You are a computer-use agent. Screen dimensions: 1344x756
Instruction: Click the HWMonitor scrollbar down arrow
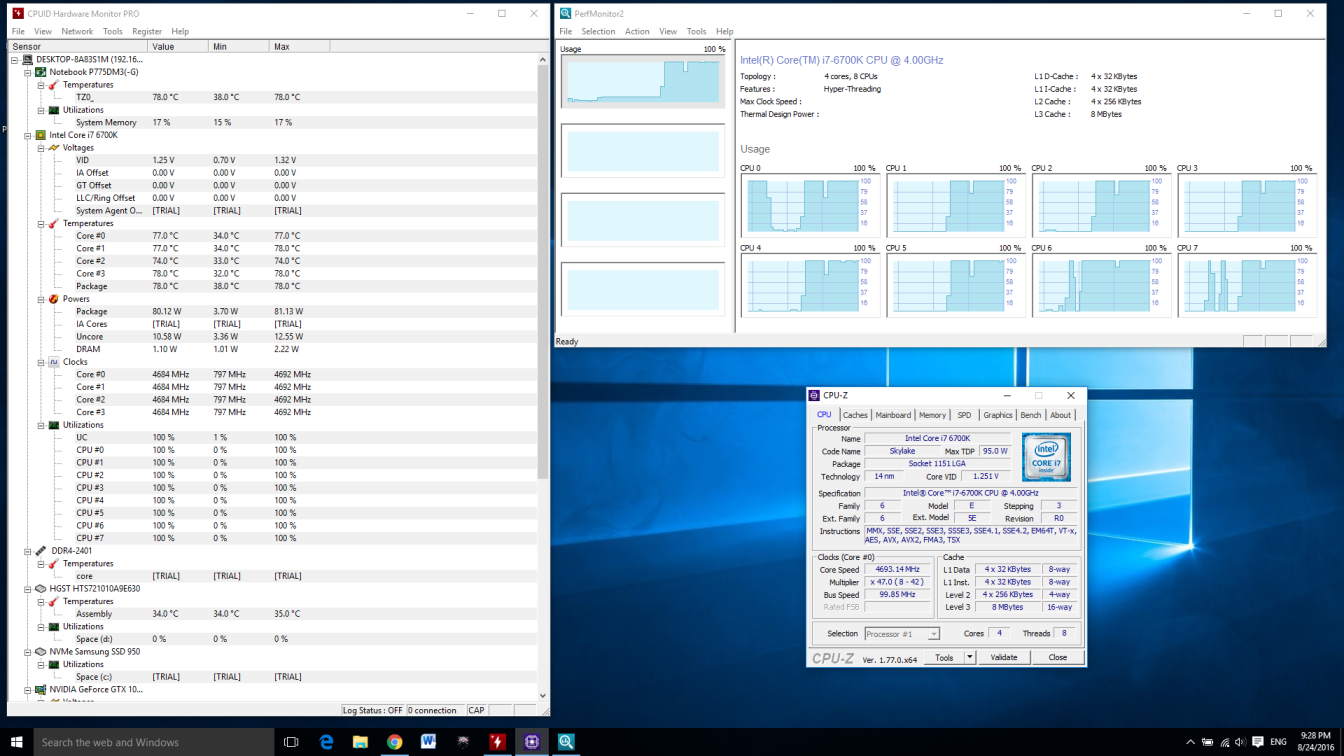click(543, 696)
